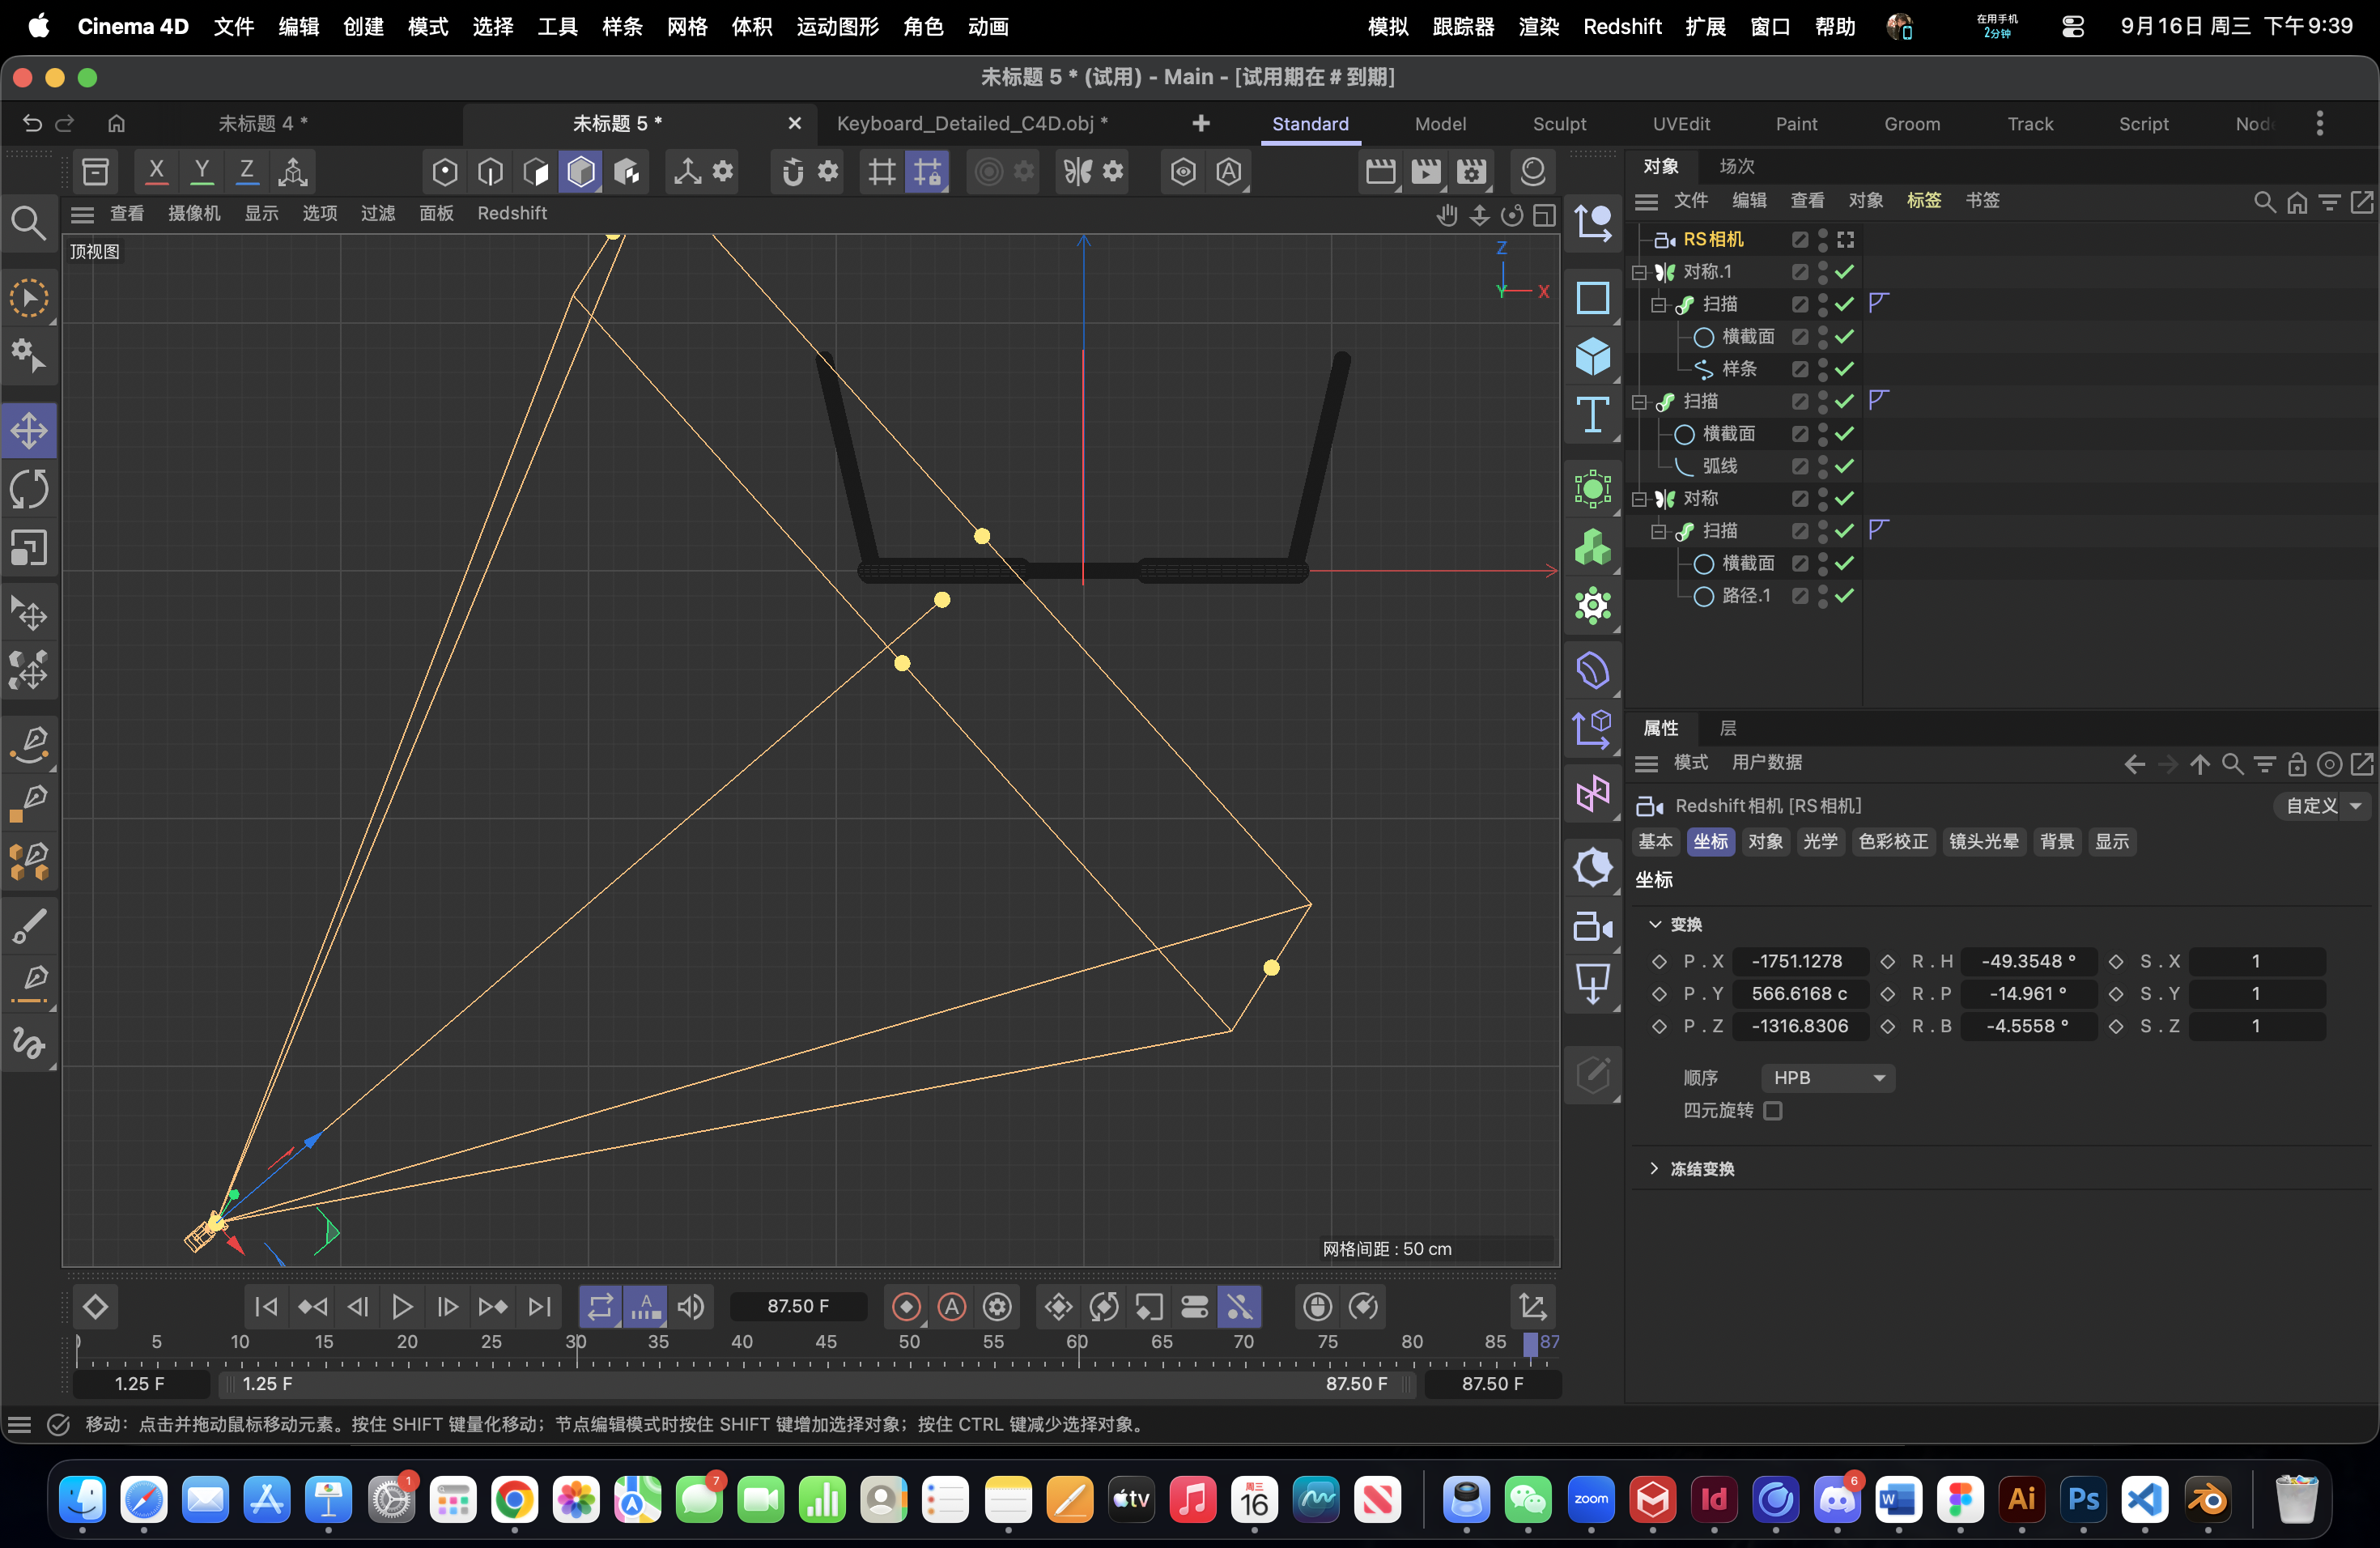Toggle the loop playback button
Image resolution: width=2380 pixels, height=1548 pixels.
click(x=600, y=1306)
